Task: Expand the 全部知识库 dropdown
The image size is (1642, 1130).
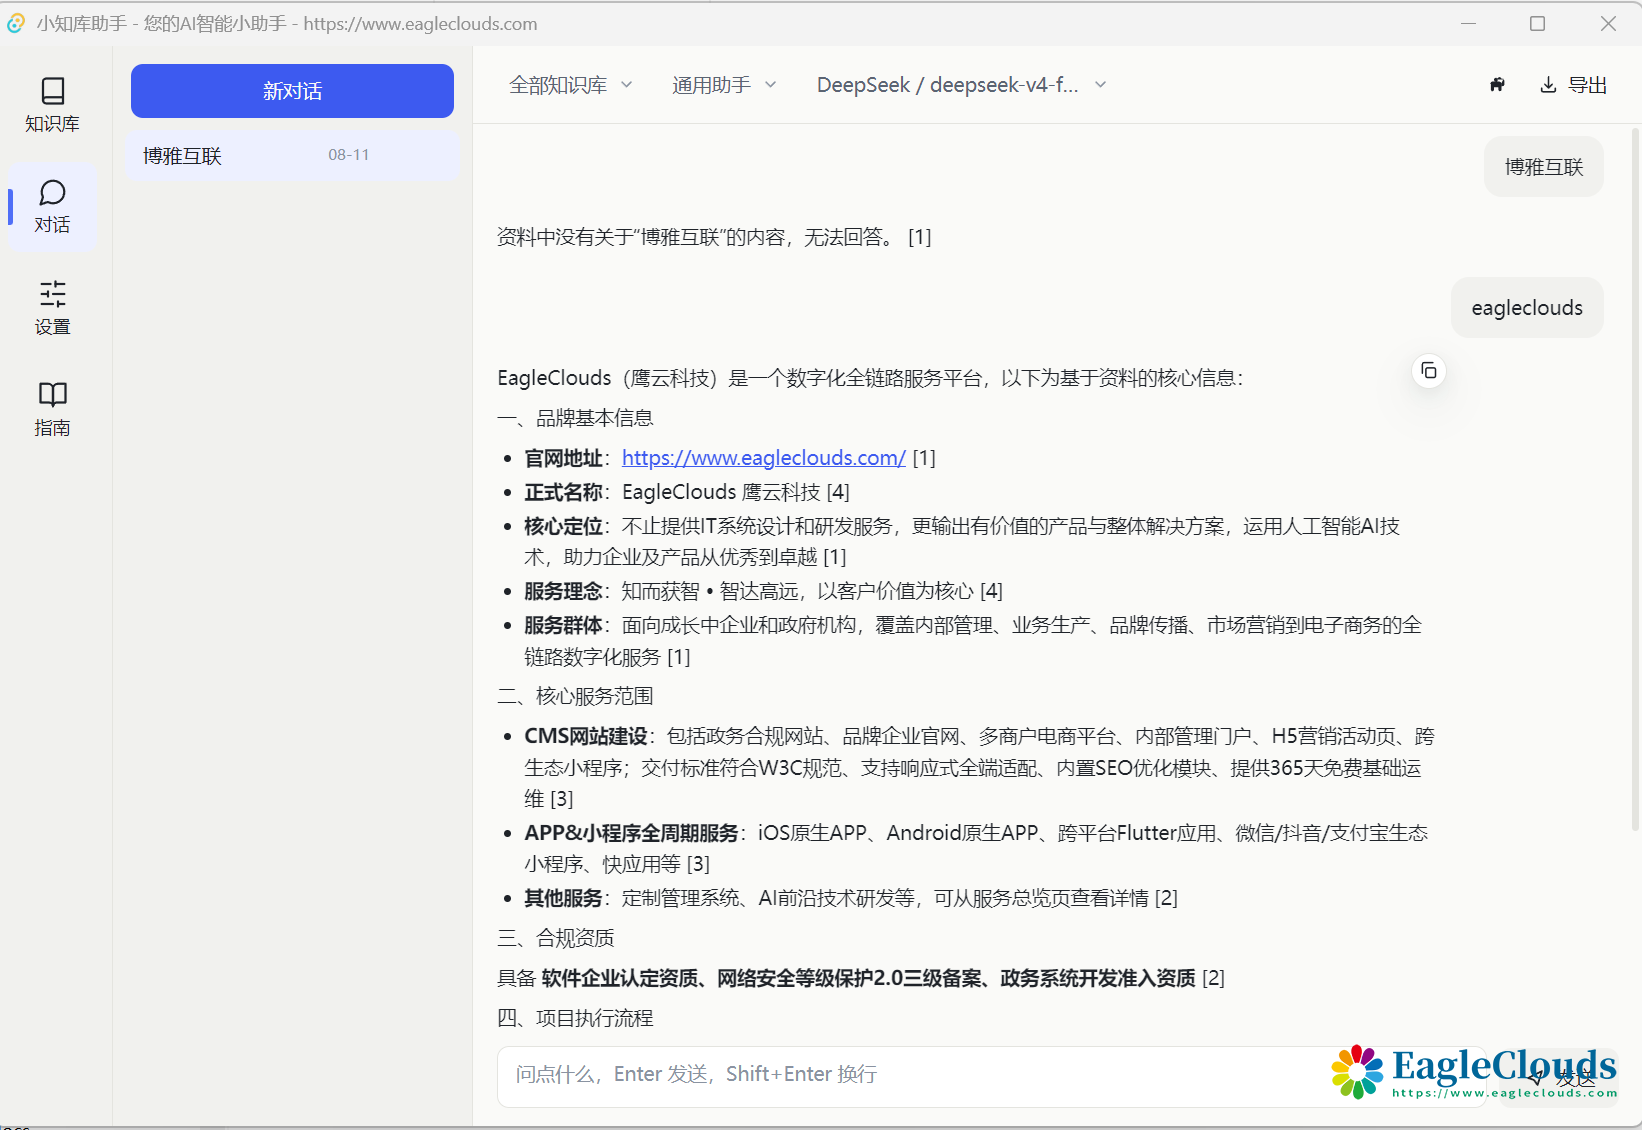Action: pyautogui.click(x=570, y=85)
